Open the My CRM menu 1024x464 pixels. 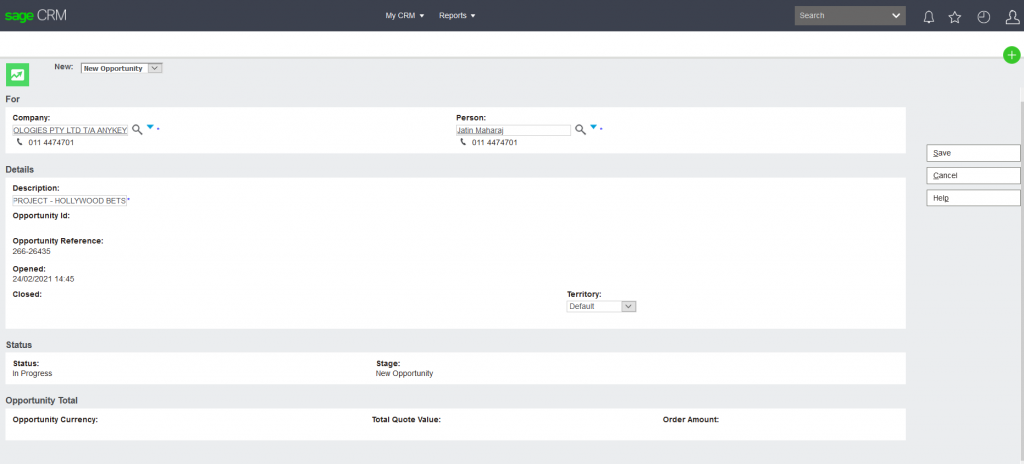pyautogui.click(x=405, y=16)
